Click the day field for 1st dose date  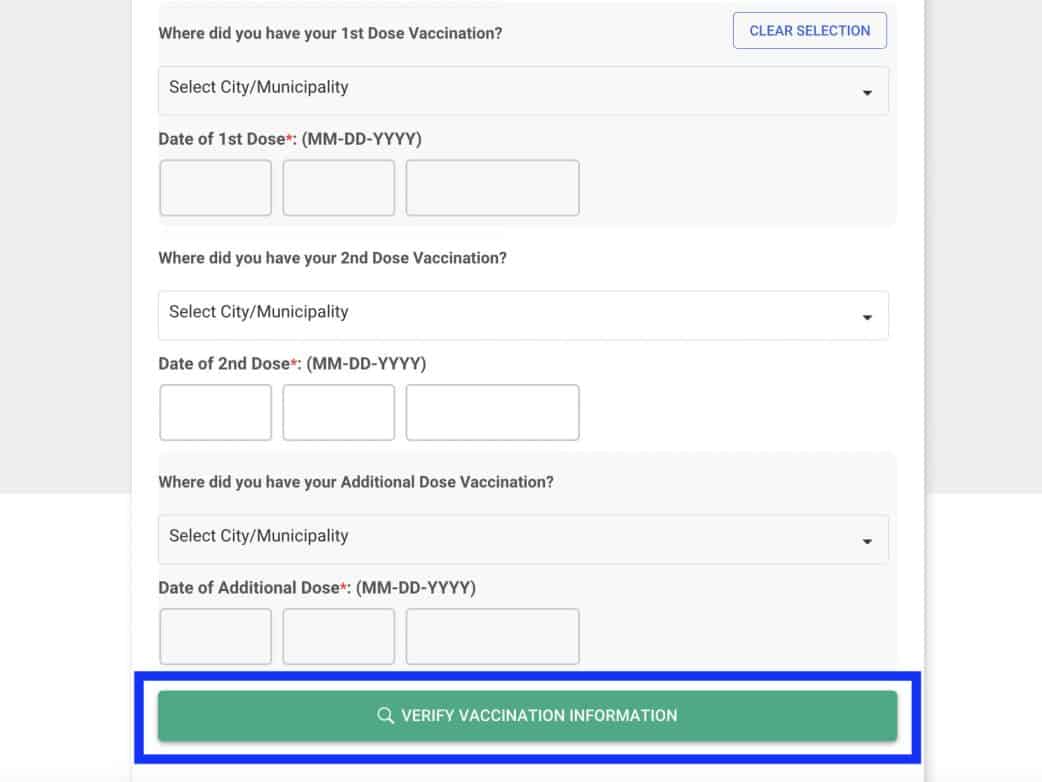click(338, 188)
